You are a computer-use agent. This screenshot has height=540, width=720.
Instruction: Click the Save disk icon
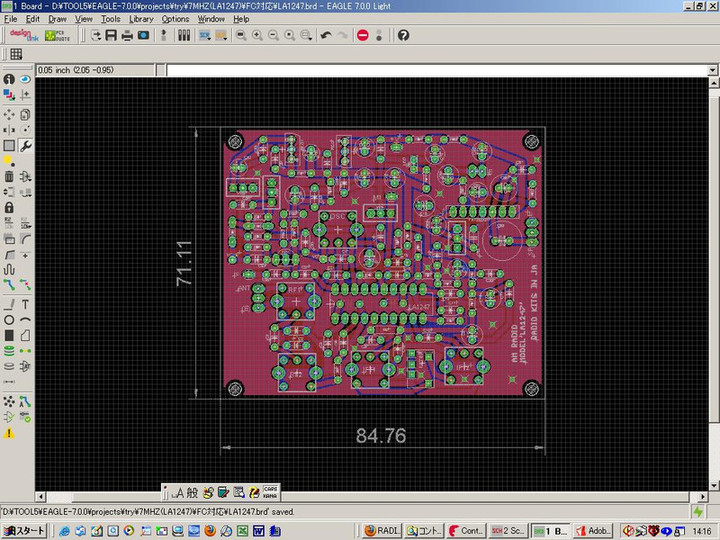111,35
